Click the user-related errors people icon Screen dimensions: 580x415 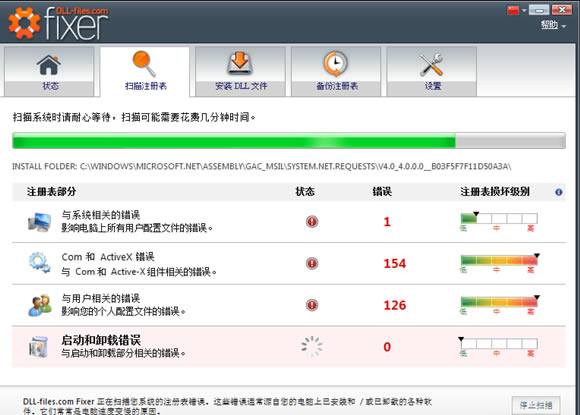tap(40, 305)
